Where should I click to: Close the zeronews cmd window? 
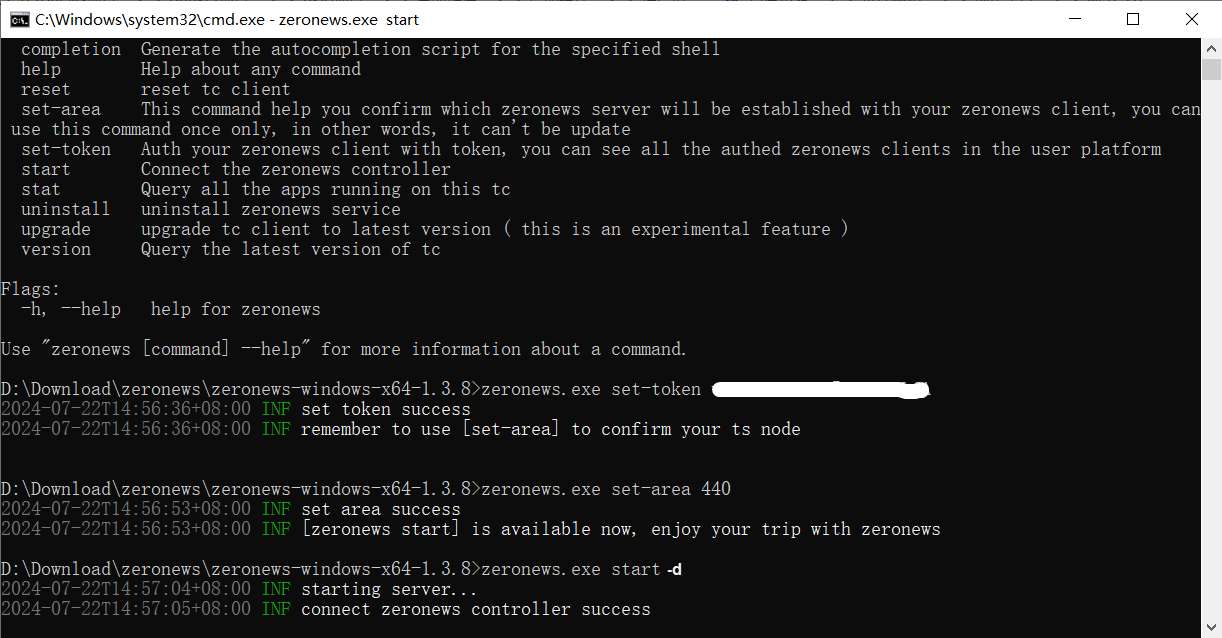[x=1192, y=19]
